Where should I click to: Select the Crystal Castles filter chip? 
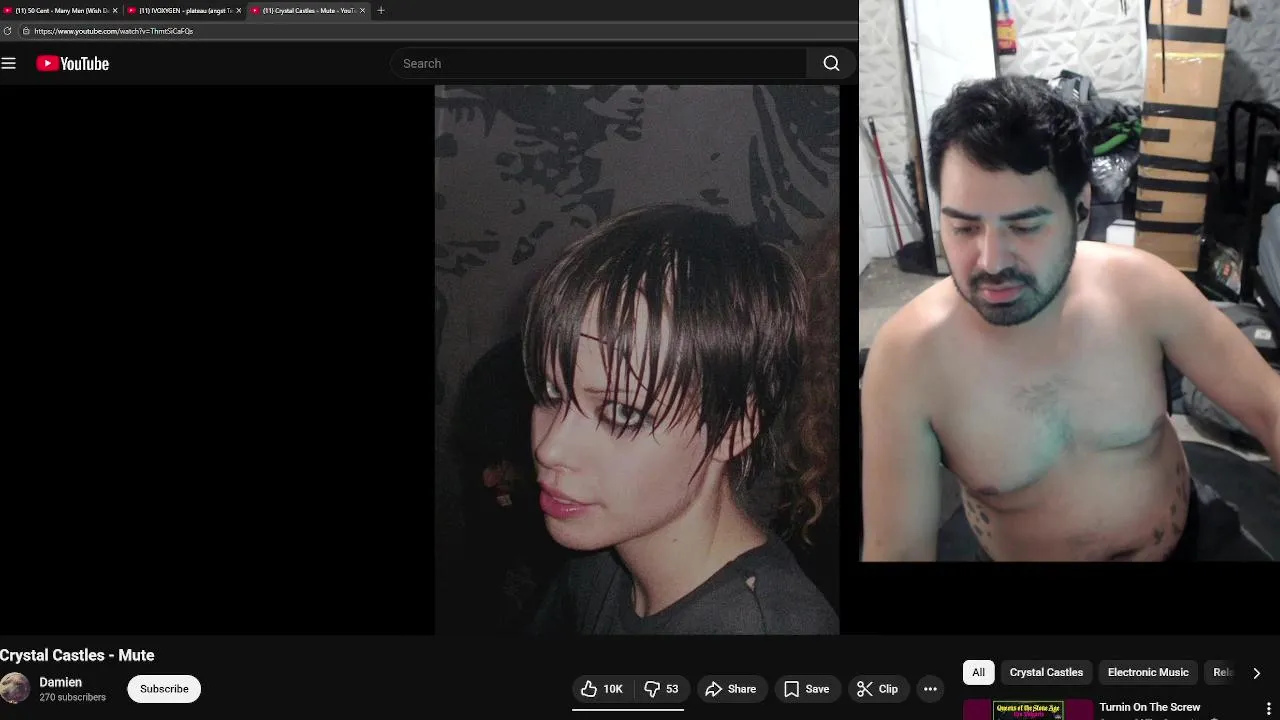point(1046,672)
